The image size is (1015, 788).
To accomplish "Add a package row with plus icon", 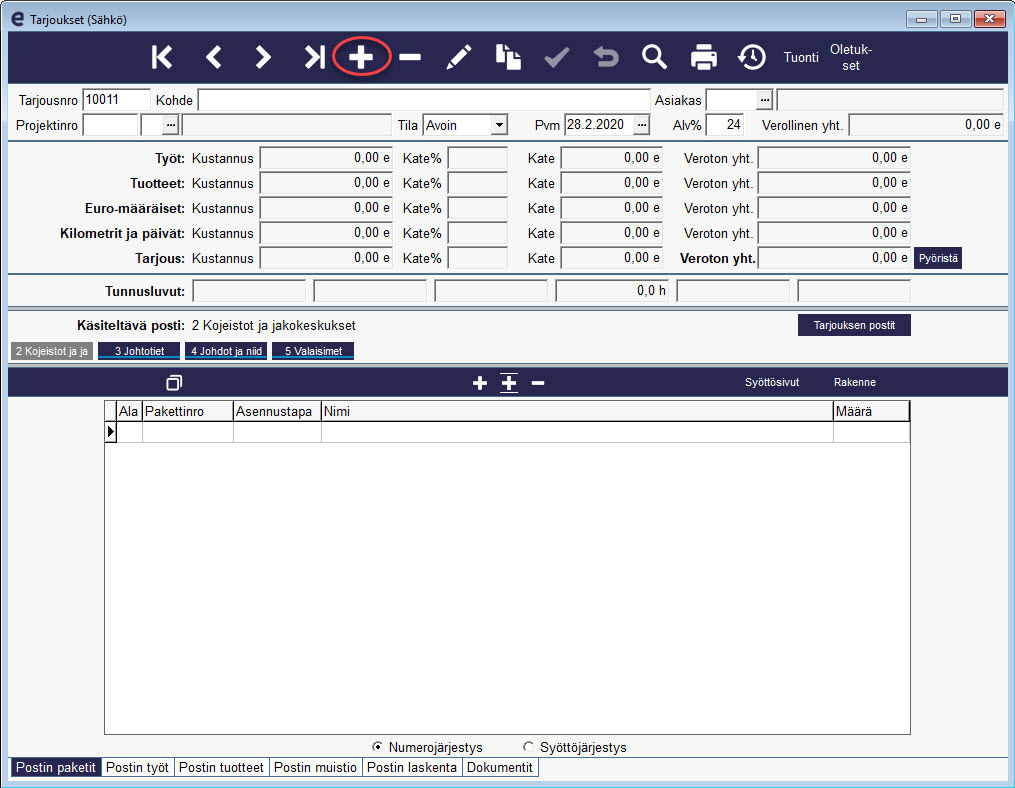I will coord(480,383).
